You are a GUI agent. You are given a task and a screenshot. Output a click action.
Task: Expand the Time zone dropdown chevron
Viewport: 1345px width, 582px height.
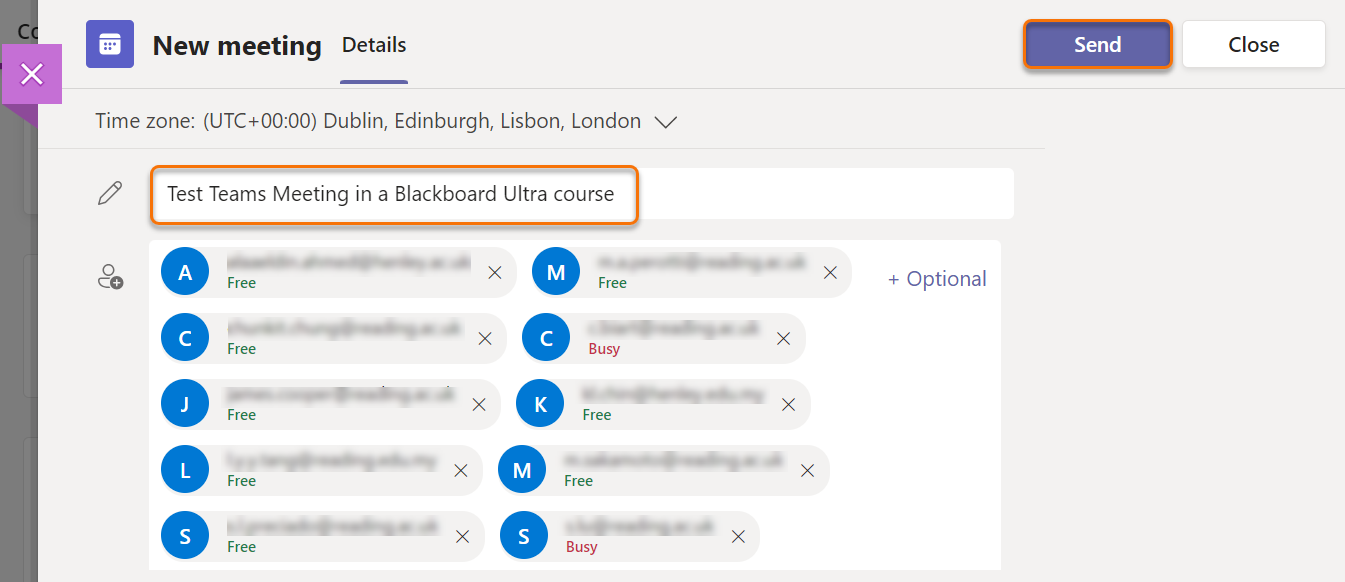pos(666,122)
